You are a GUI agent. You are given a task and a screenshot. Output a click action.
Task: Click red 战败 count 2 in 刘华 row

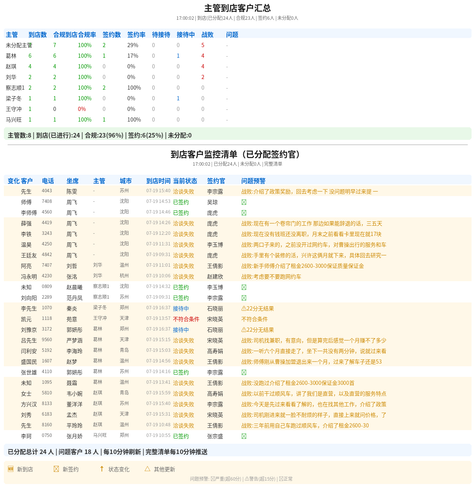coord(203,77)
